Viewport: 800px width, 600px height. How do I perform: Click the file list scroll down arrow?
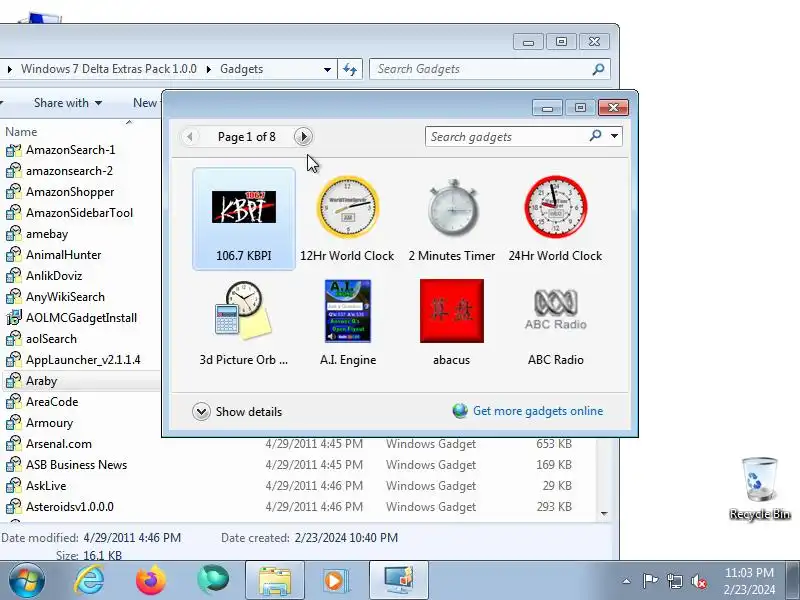[604, 513]
